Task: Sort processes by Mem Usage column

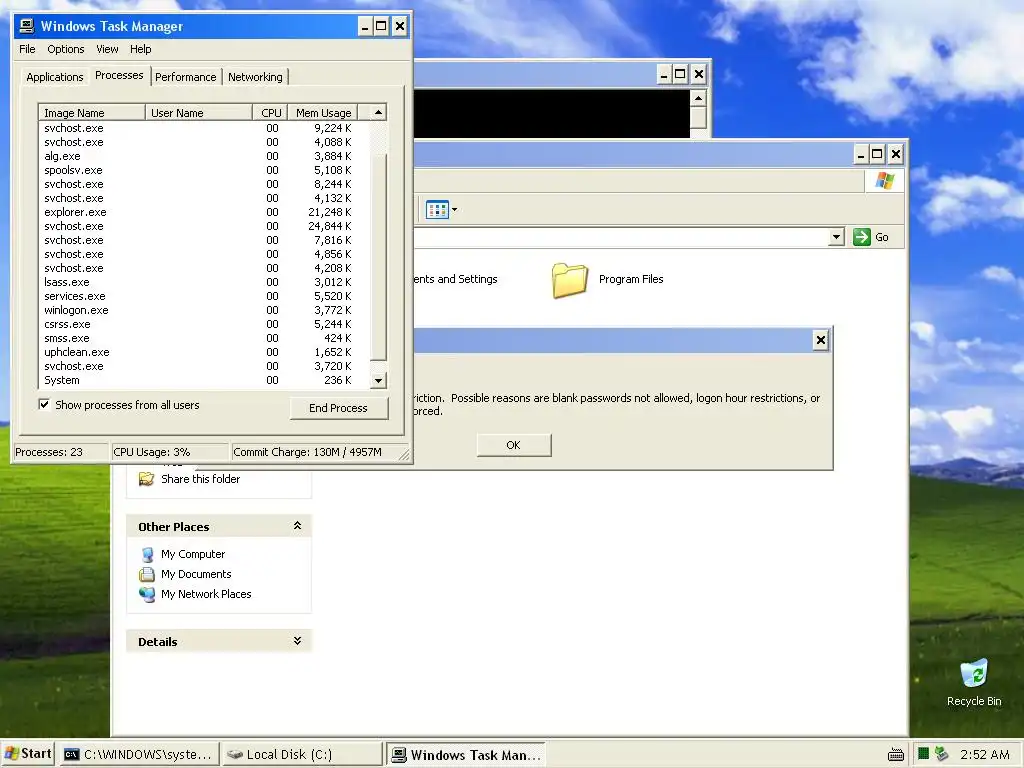Action: 323,112
